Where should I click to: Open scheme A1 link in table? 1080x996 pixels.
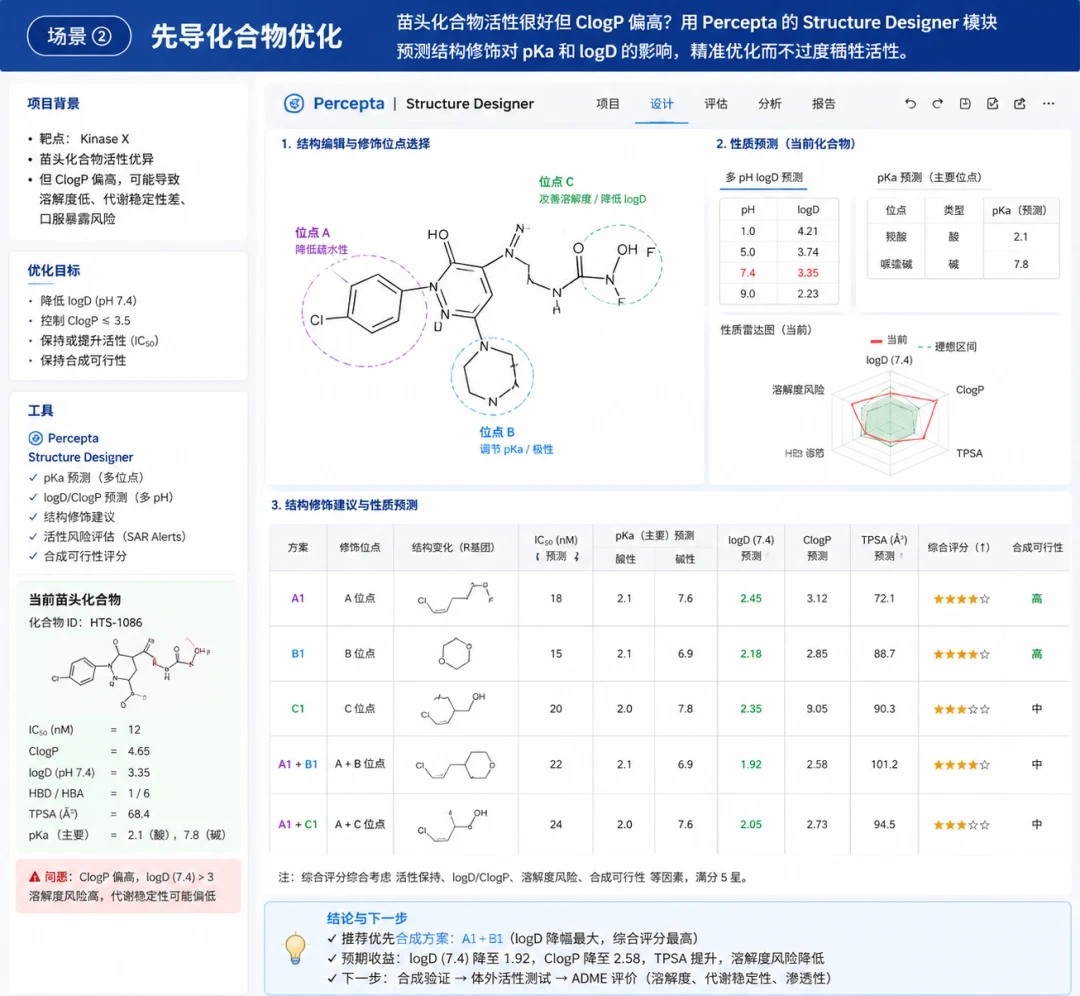[298, 599]
